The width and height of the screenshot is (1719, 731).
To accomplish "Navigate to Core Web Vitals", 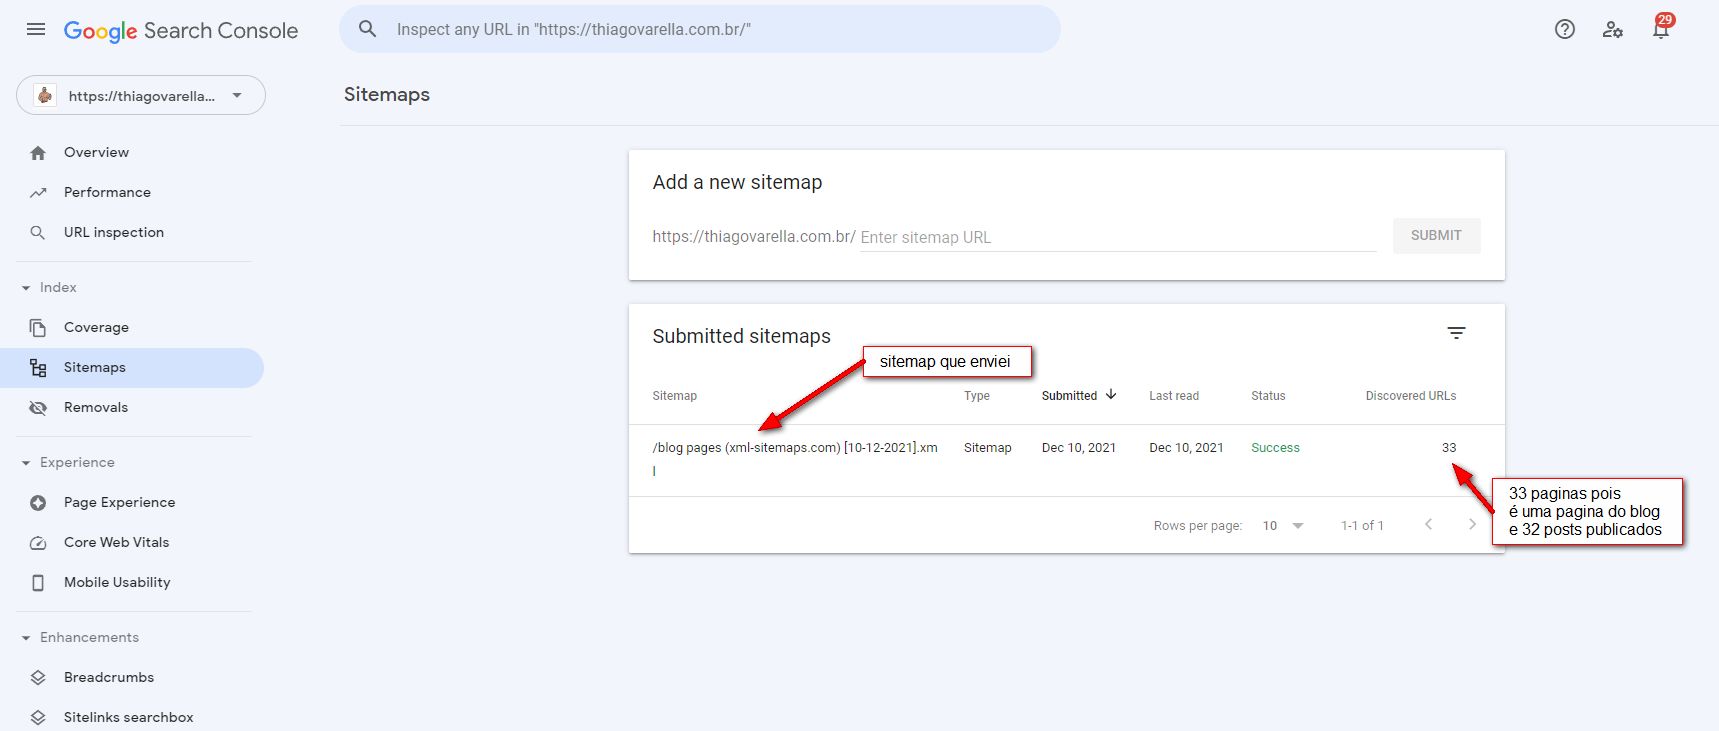I will [116, 543].
